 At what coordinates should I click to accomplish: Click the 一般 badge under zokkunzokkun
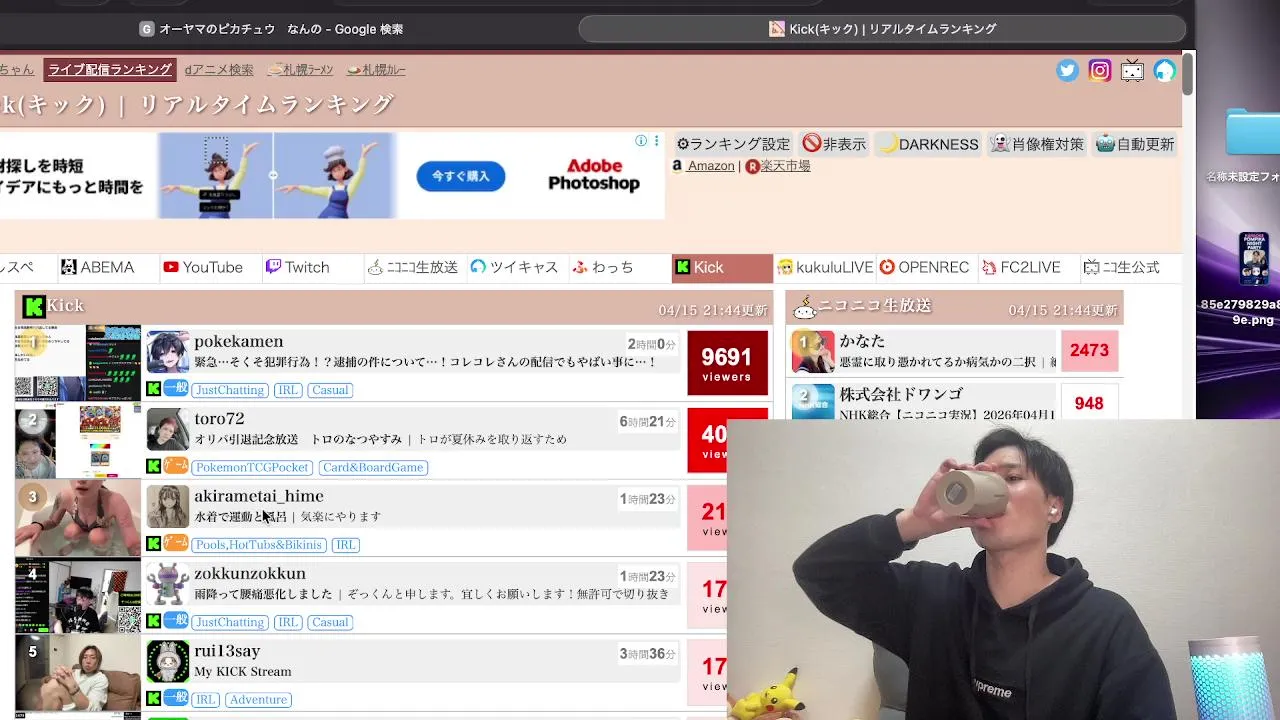click(176, 621)
